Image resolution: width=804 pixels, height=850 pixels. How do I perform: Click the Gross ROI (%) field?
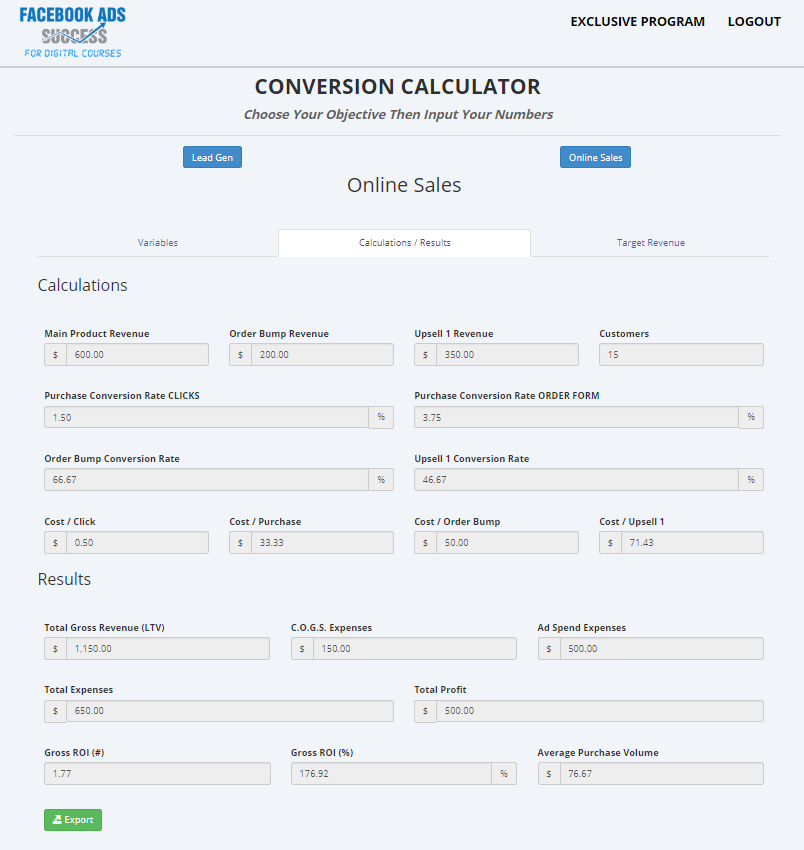(391, 774)
